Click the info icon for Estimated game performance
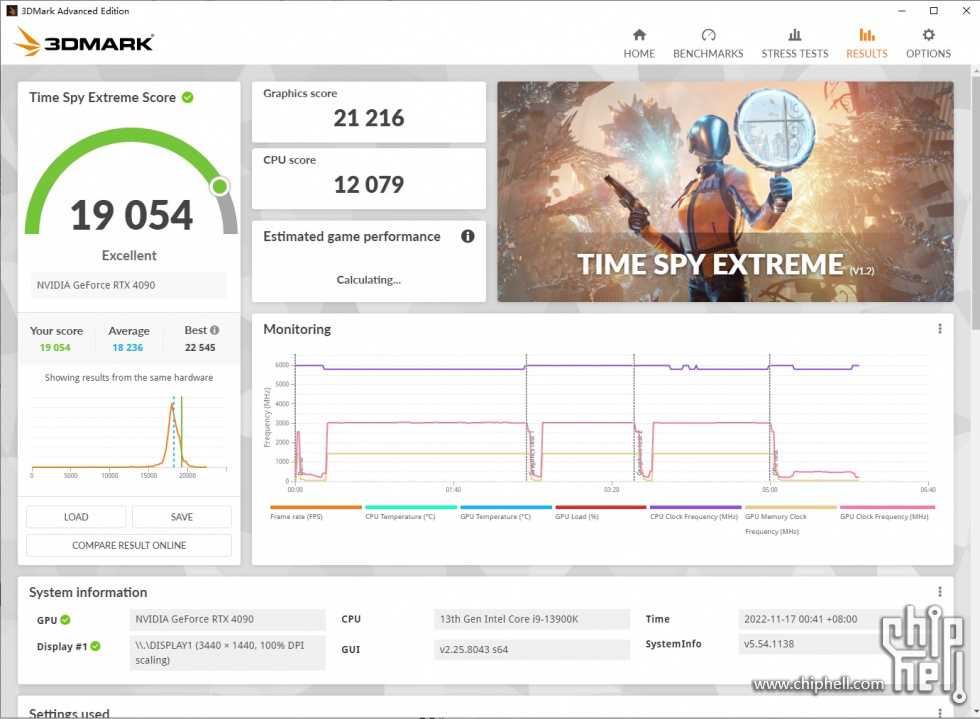 [468, 236]
